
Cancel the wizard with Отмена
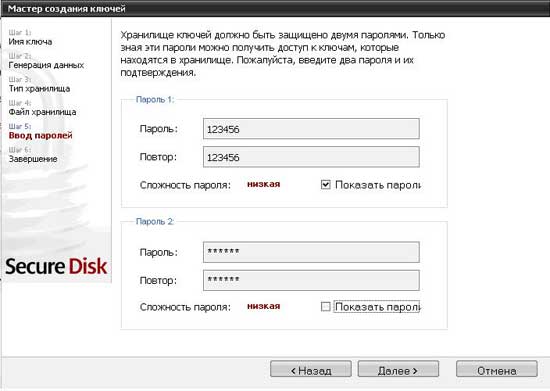(x=497, y=370)
